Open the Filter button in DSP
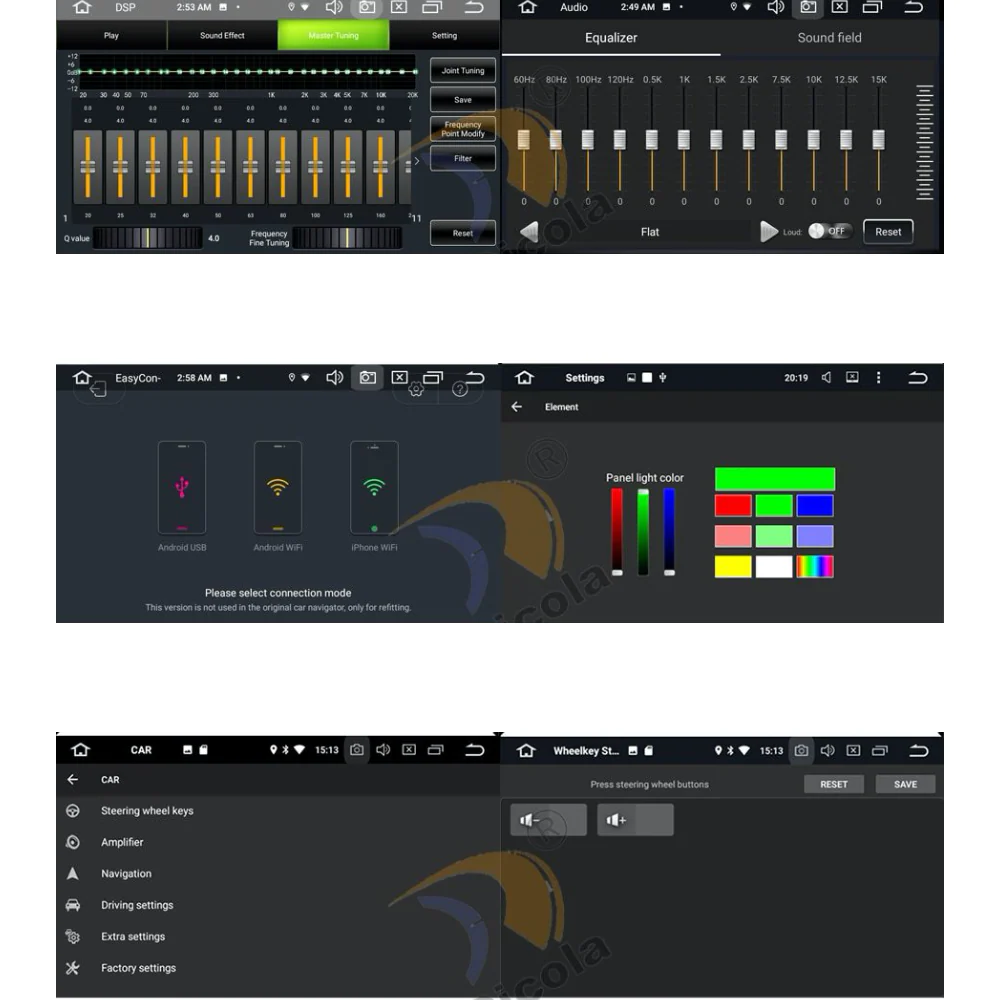This screenshot has width=1000, height=1000. pyautogui.click(x=463, y=159)
